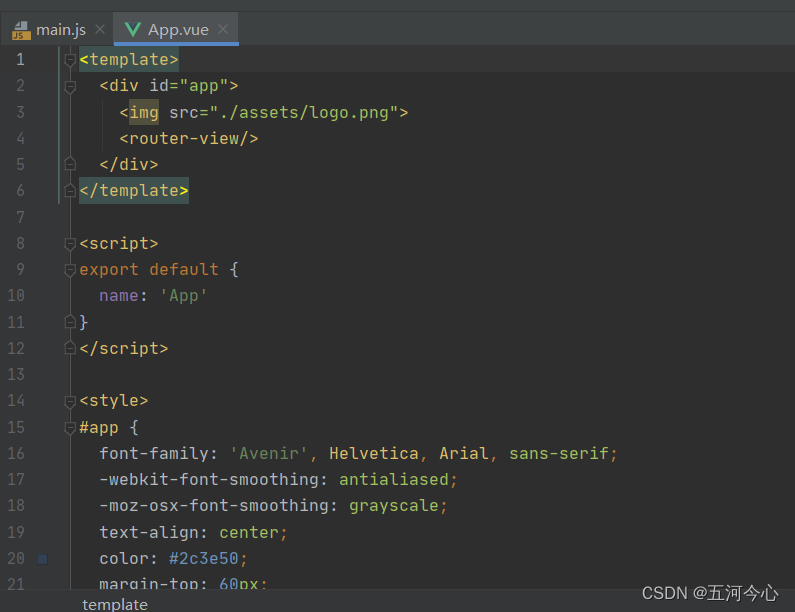The image size is (795, 612).
Task: Collapse the #app rule fold at line 15
Action: click(x=70, y=427)
